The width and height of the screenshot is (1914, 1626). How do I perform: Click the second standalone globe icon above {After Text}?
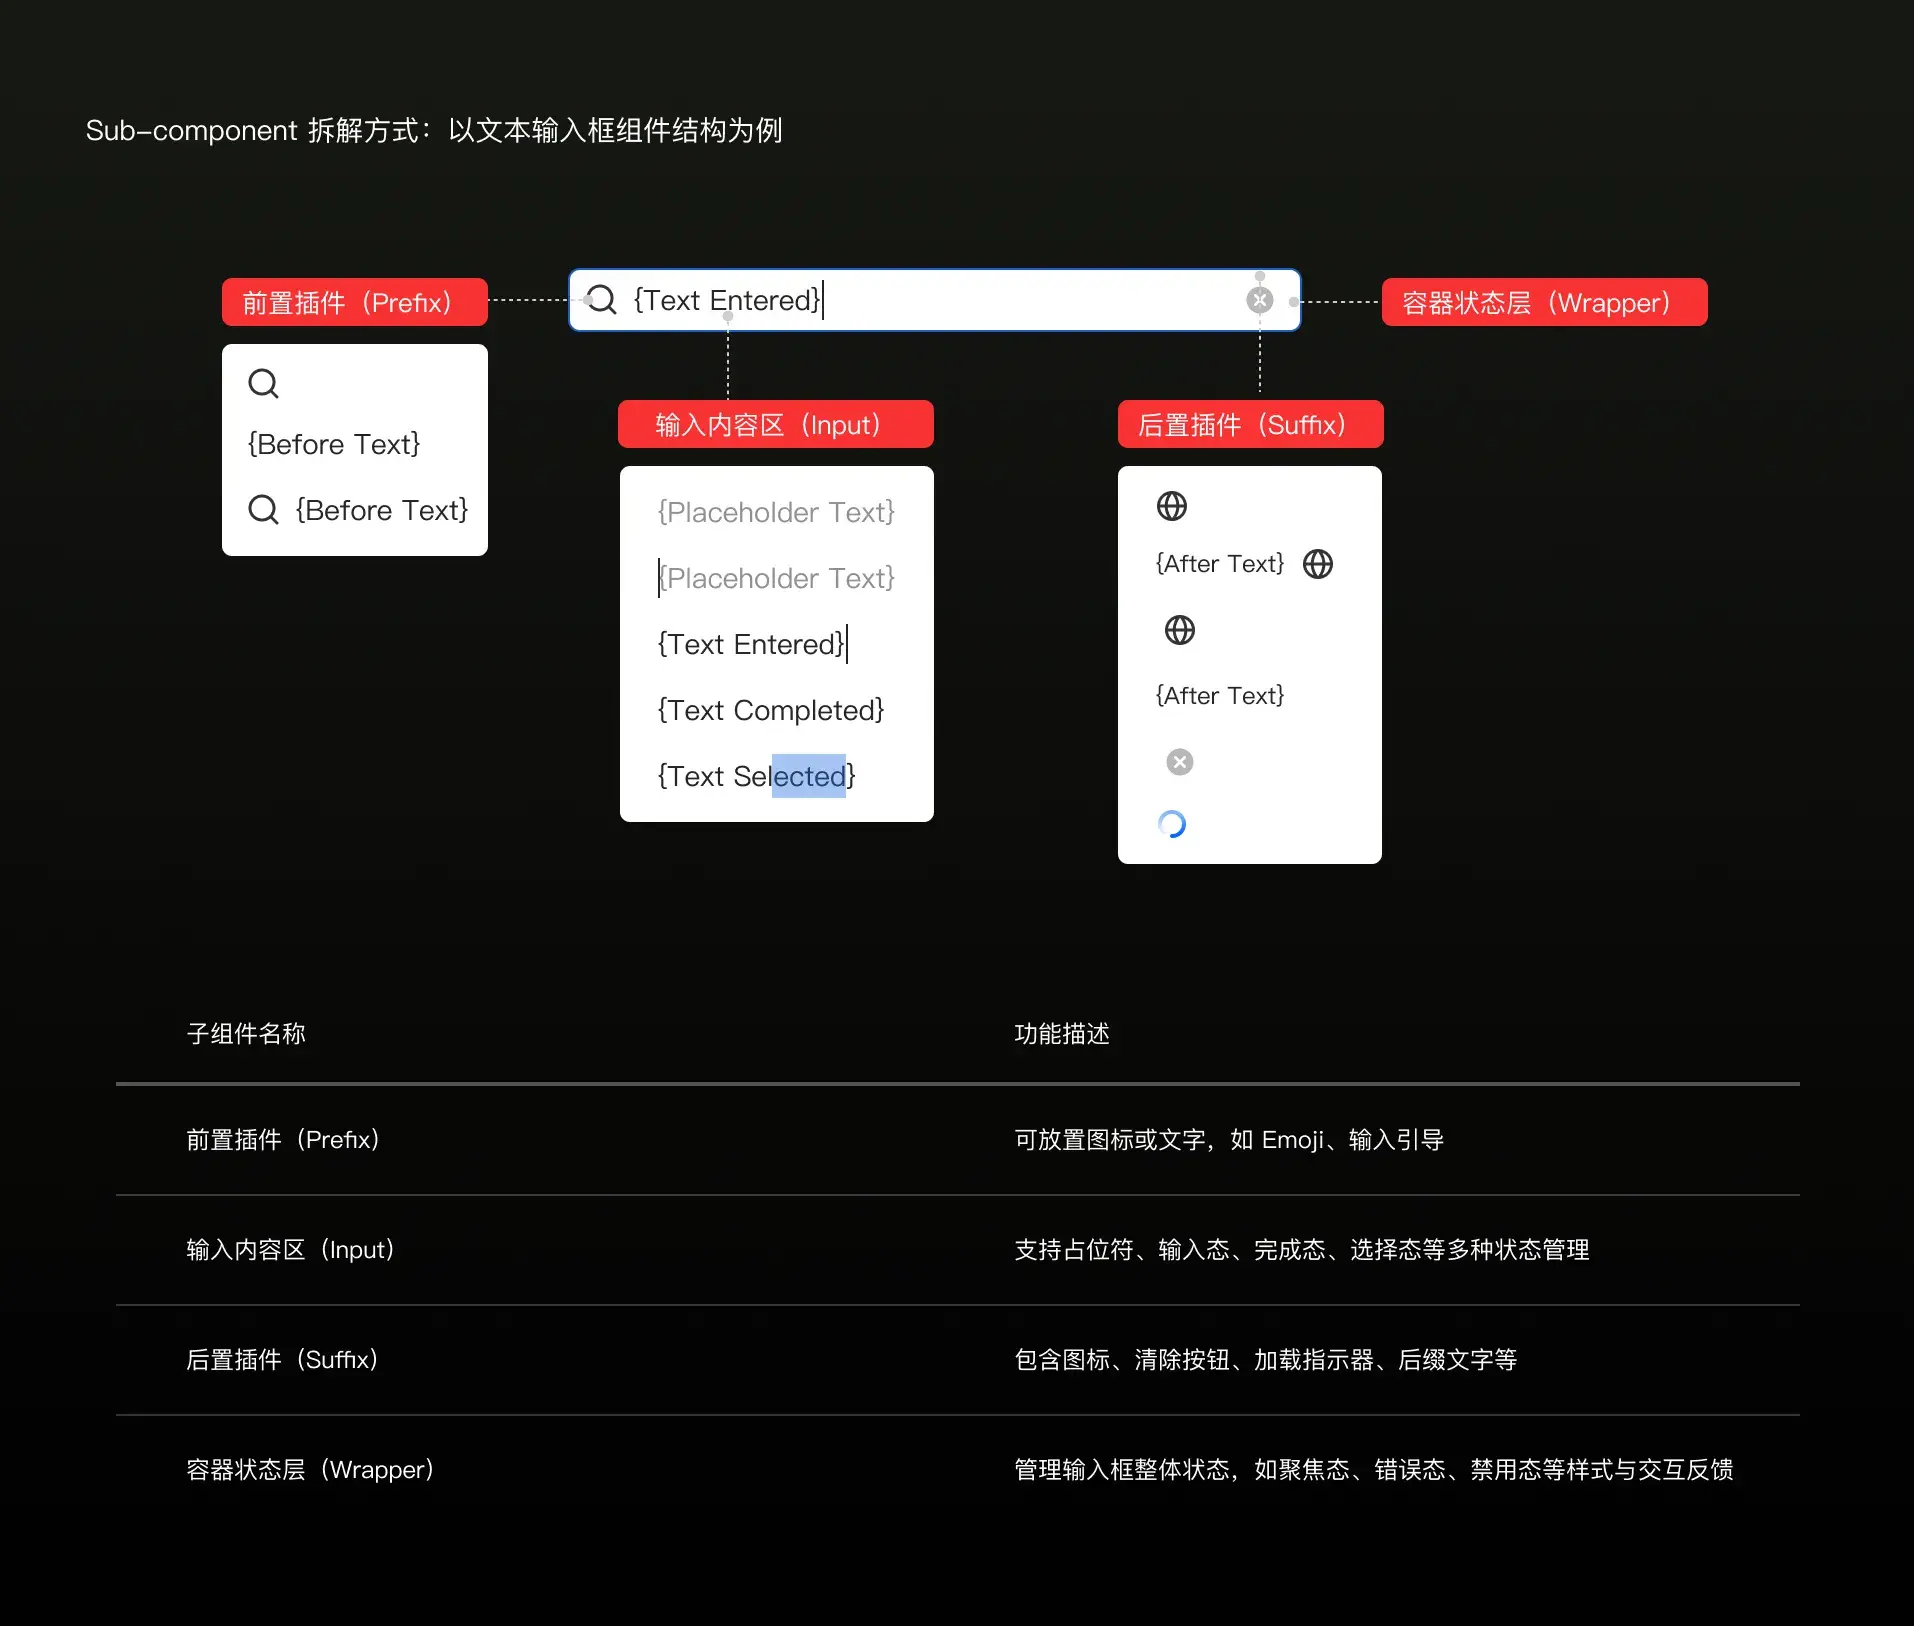(x=1179, y=629)
